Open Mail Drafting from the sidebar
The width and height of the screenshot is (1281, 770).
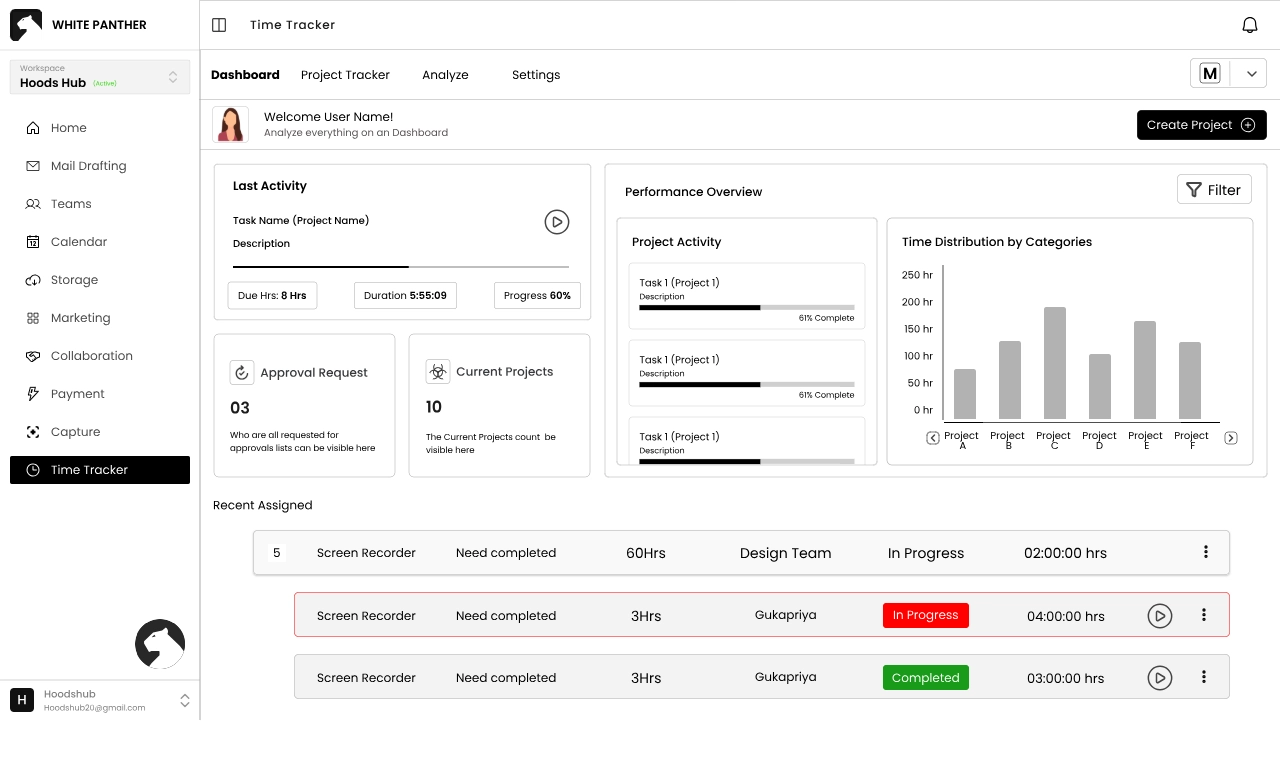tap(88, 166)
